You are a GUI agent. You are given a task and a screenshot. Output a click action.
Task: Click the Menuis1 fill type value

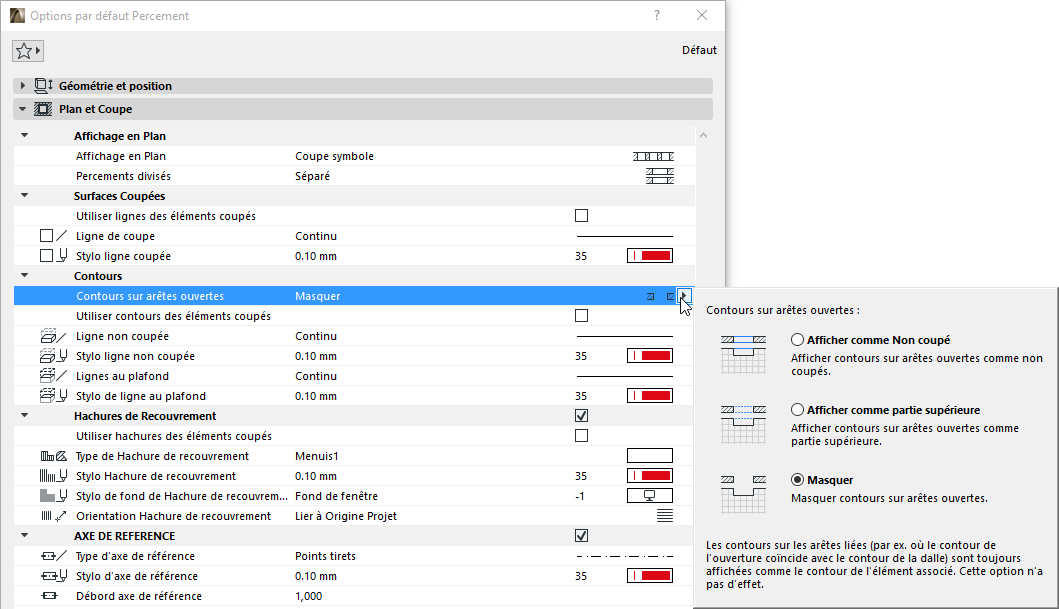tap(317, 456)
